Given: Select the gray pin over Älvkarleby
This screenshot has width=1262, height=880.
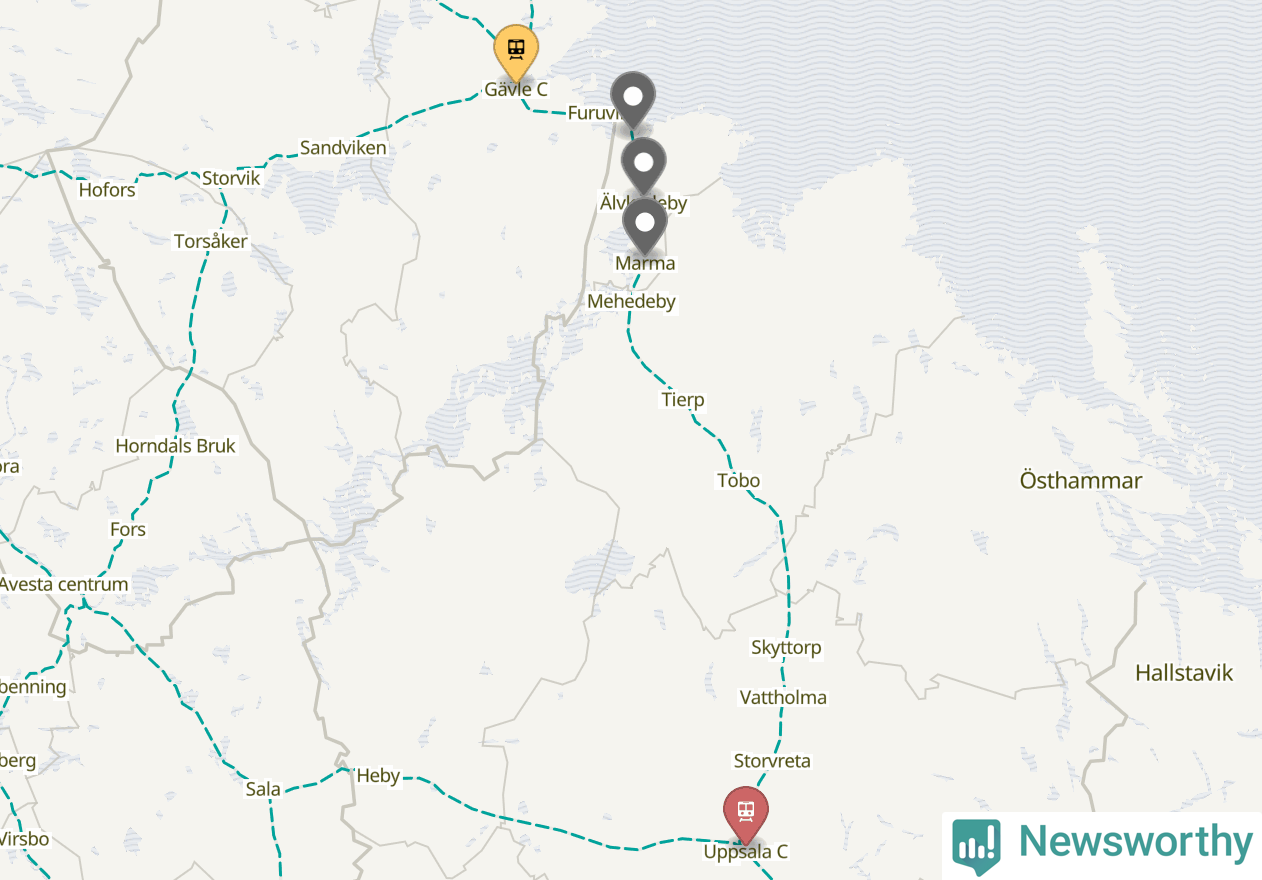Looking at the screenshot, I should [644, 165].
